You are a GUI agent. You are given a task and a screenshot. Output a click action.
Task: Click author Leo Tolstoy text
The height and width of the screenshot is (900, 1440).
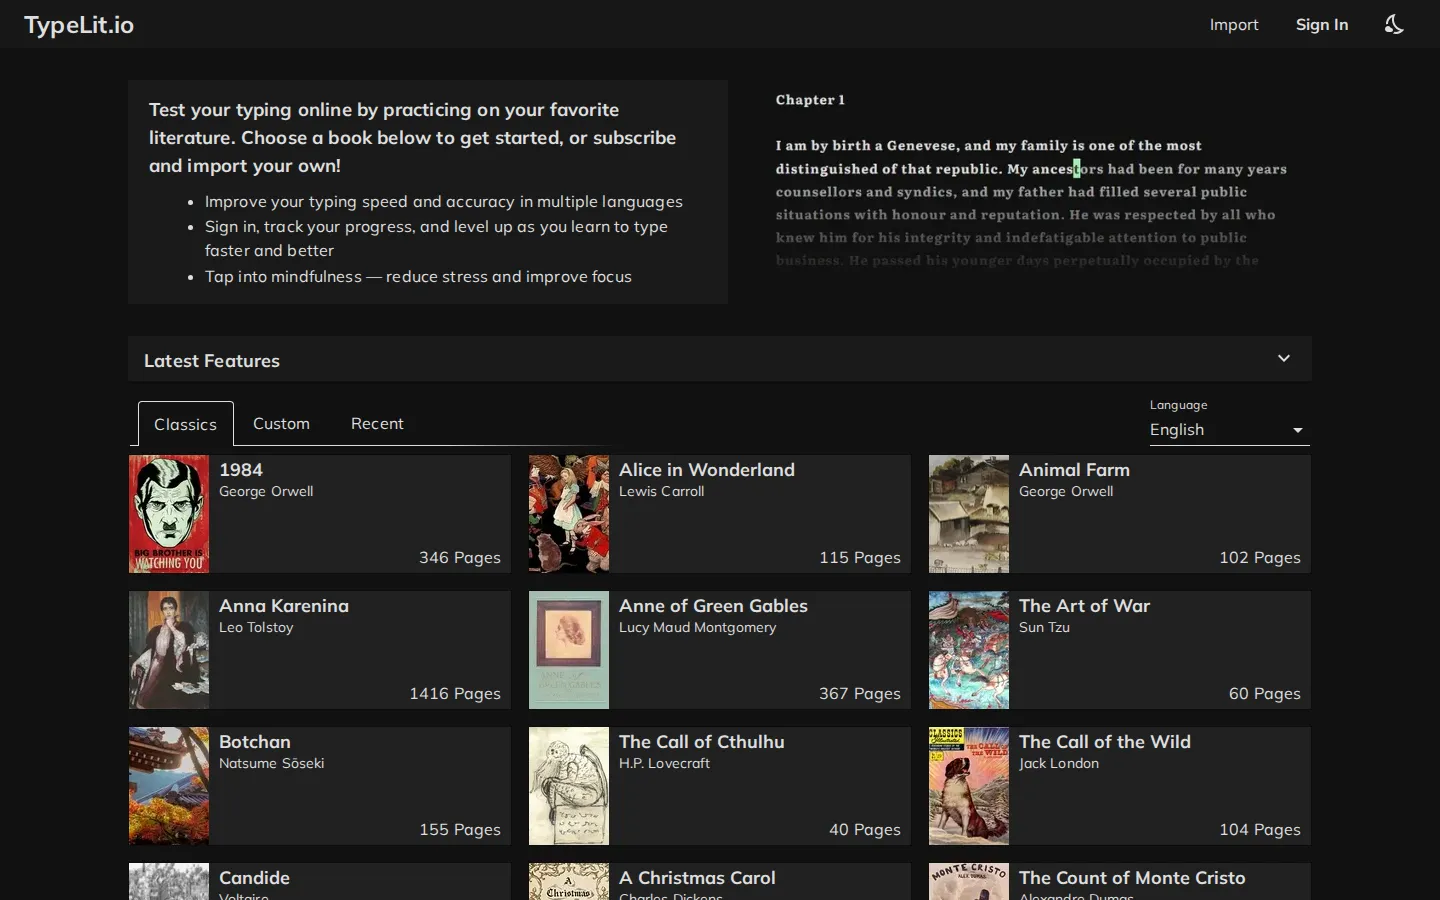pos(256,628)
